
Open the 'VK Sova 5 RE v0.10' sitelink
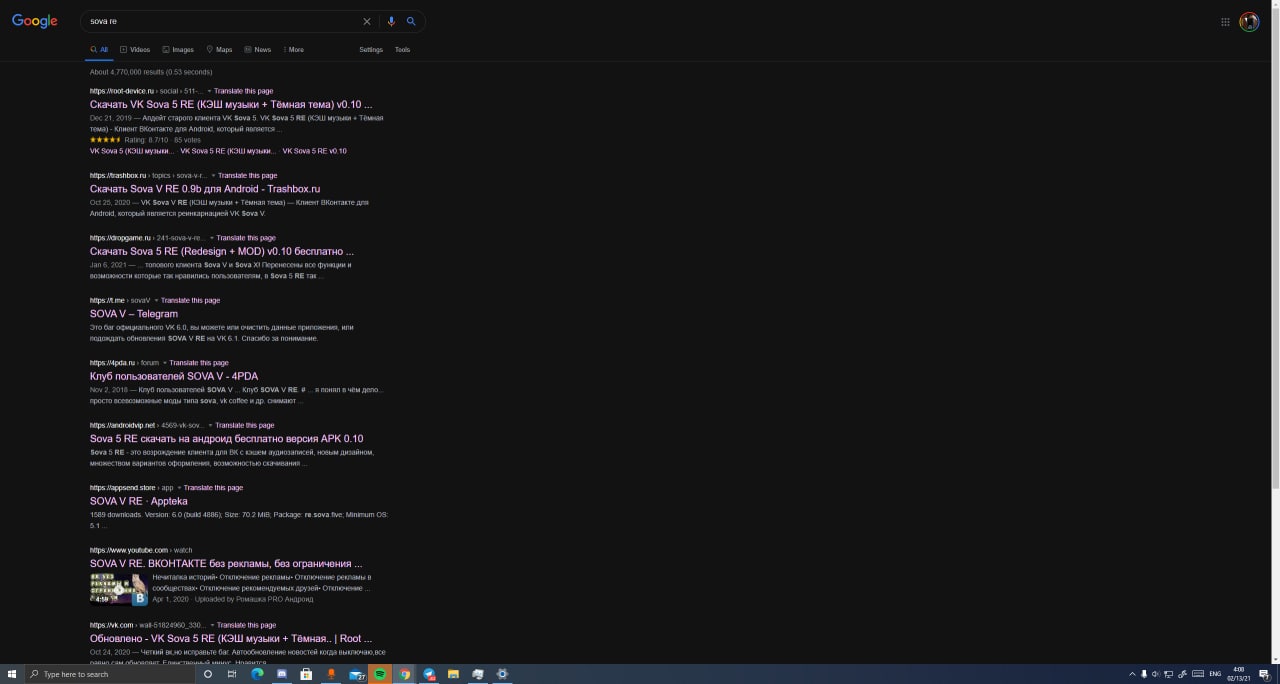coord(314,151)
